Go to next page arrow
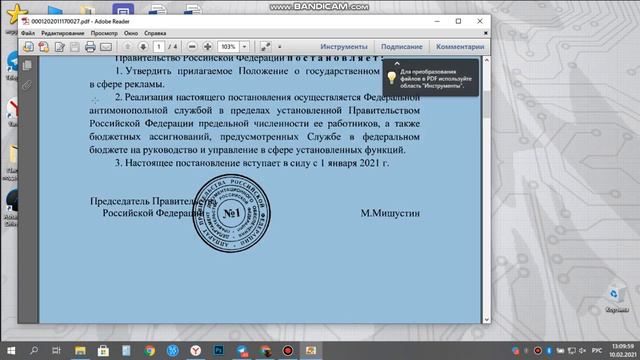Image resolution: width=640 pixels, height=360 pixels. tap(143, 47)
